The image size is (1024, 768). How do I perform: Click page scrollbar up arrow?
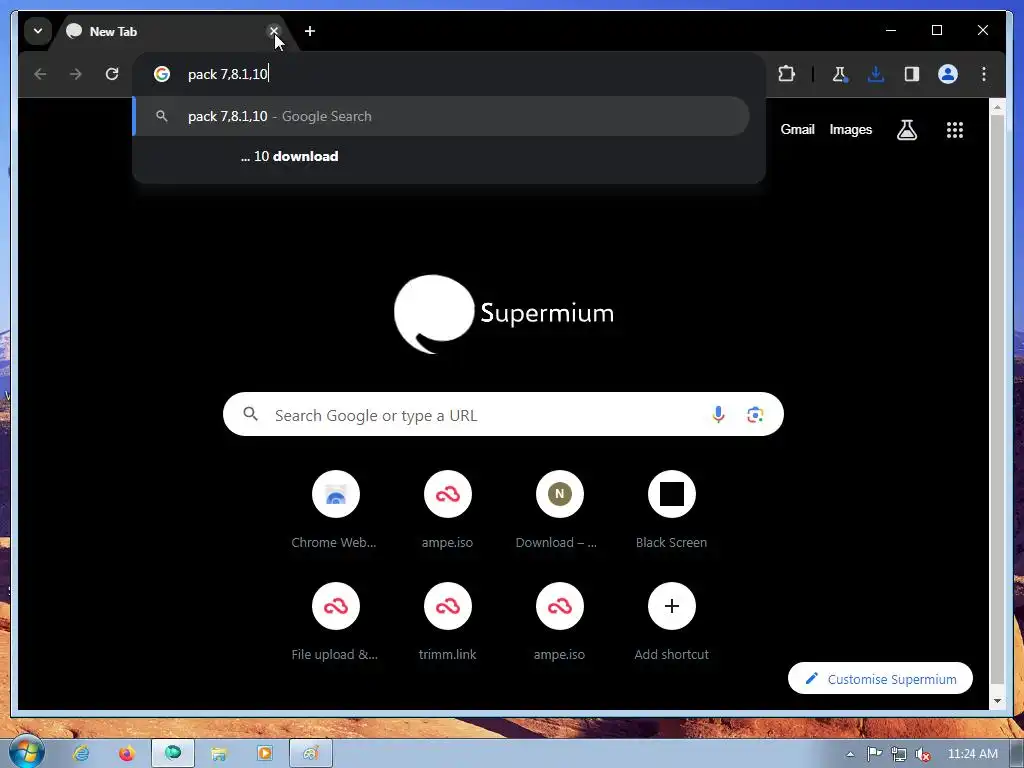[x=997, y=106]
